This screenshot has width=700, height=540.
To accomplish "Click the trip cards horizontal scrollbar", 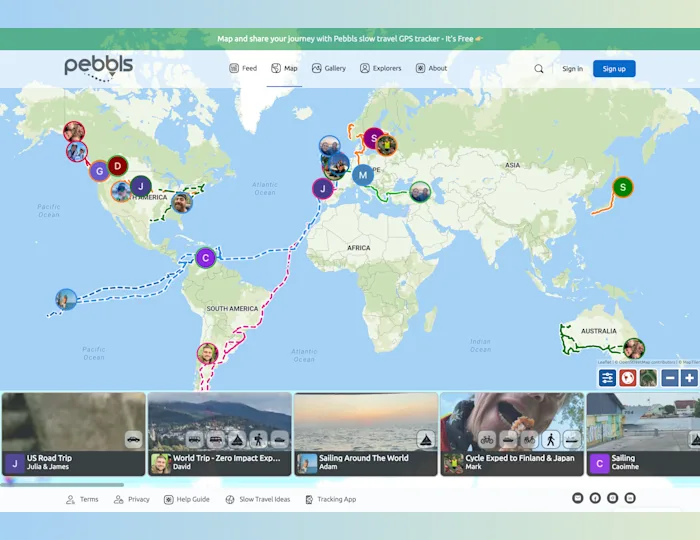I will coord(62,484).
